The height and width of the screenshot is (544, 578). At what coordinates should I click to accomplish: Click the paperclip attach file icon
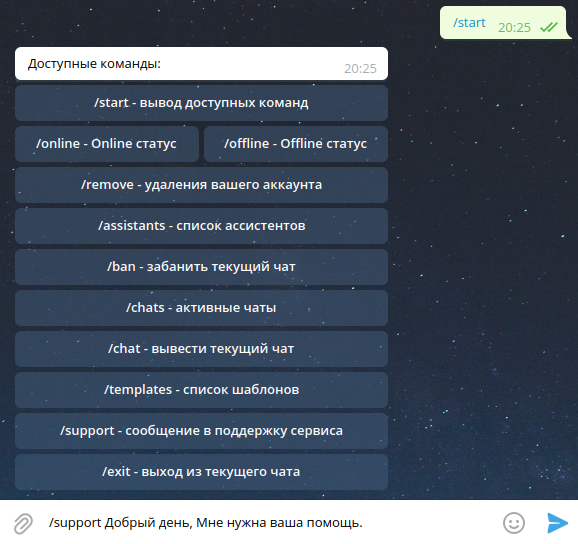23,523
